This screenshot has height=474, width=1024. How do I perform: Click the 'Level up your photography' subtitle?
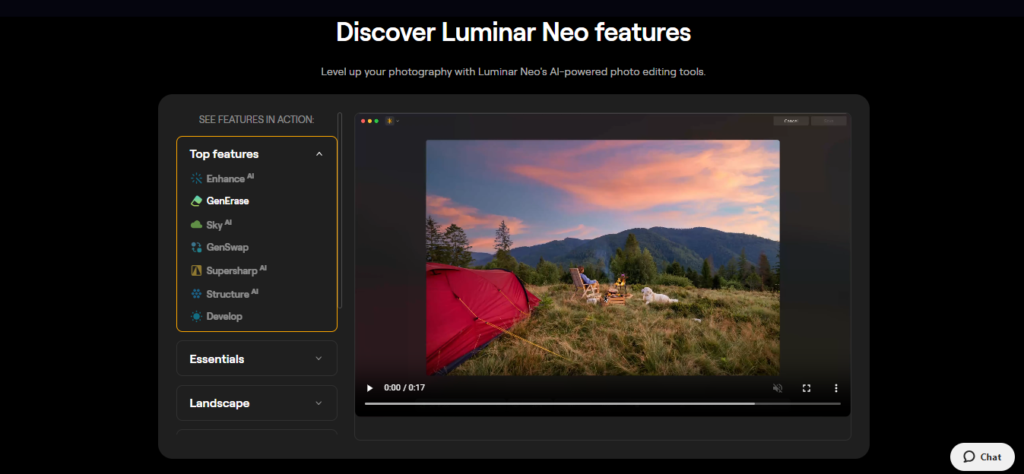(513, 72)
